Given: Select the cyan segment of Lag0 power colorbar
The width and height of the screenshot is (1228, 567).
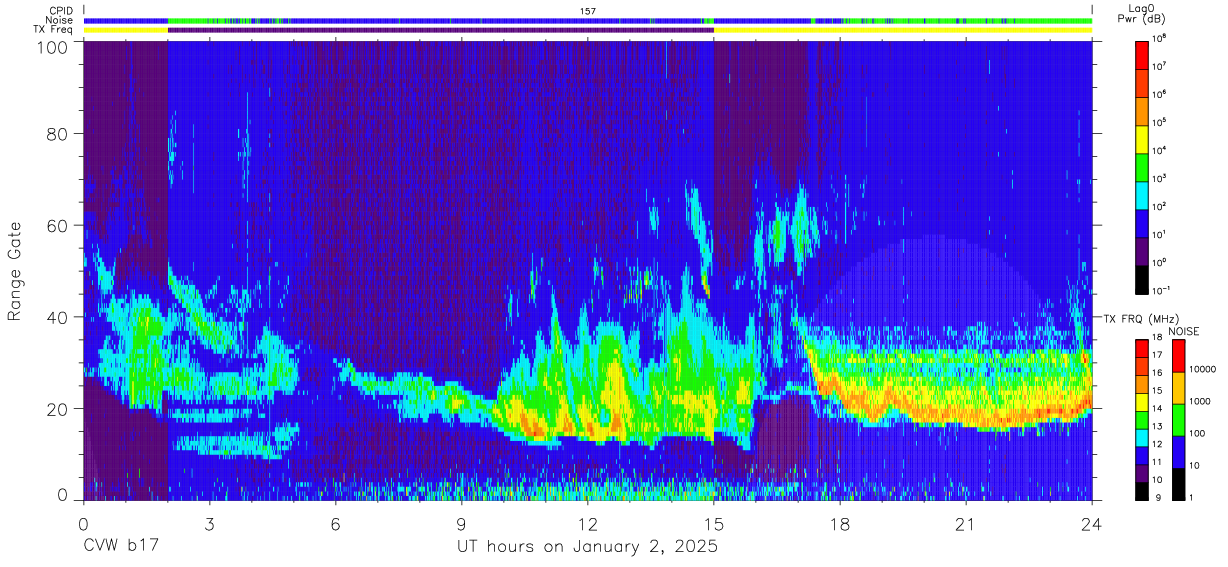Looking at the screenshot, I should [1142, 194].
